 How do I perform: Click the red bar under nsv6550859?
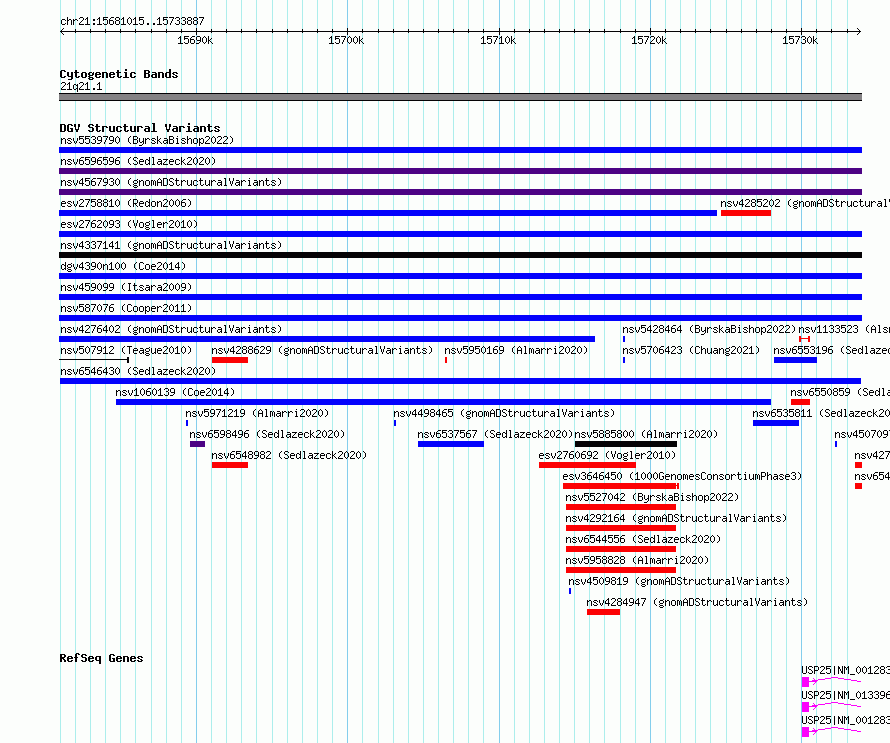coord(800,402)
